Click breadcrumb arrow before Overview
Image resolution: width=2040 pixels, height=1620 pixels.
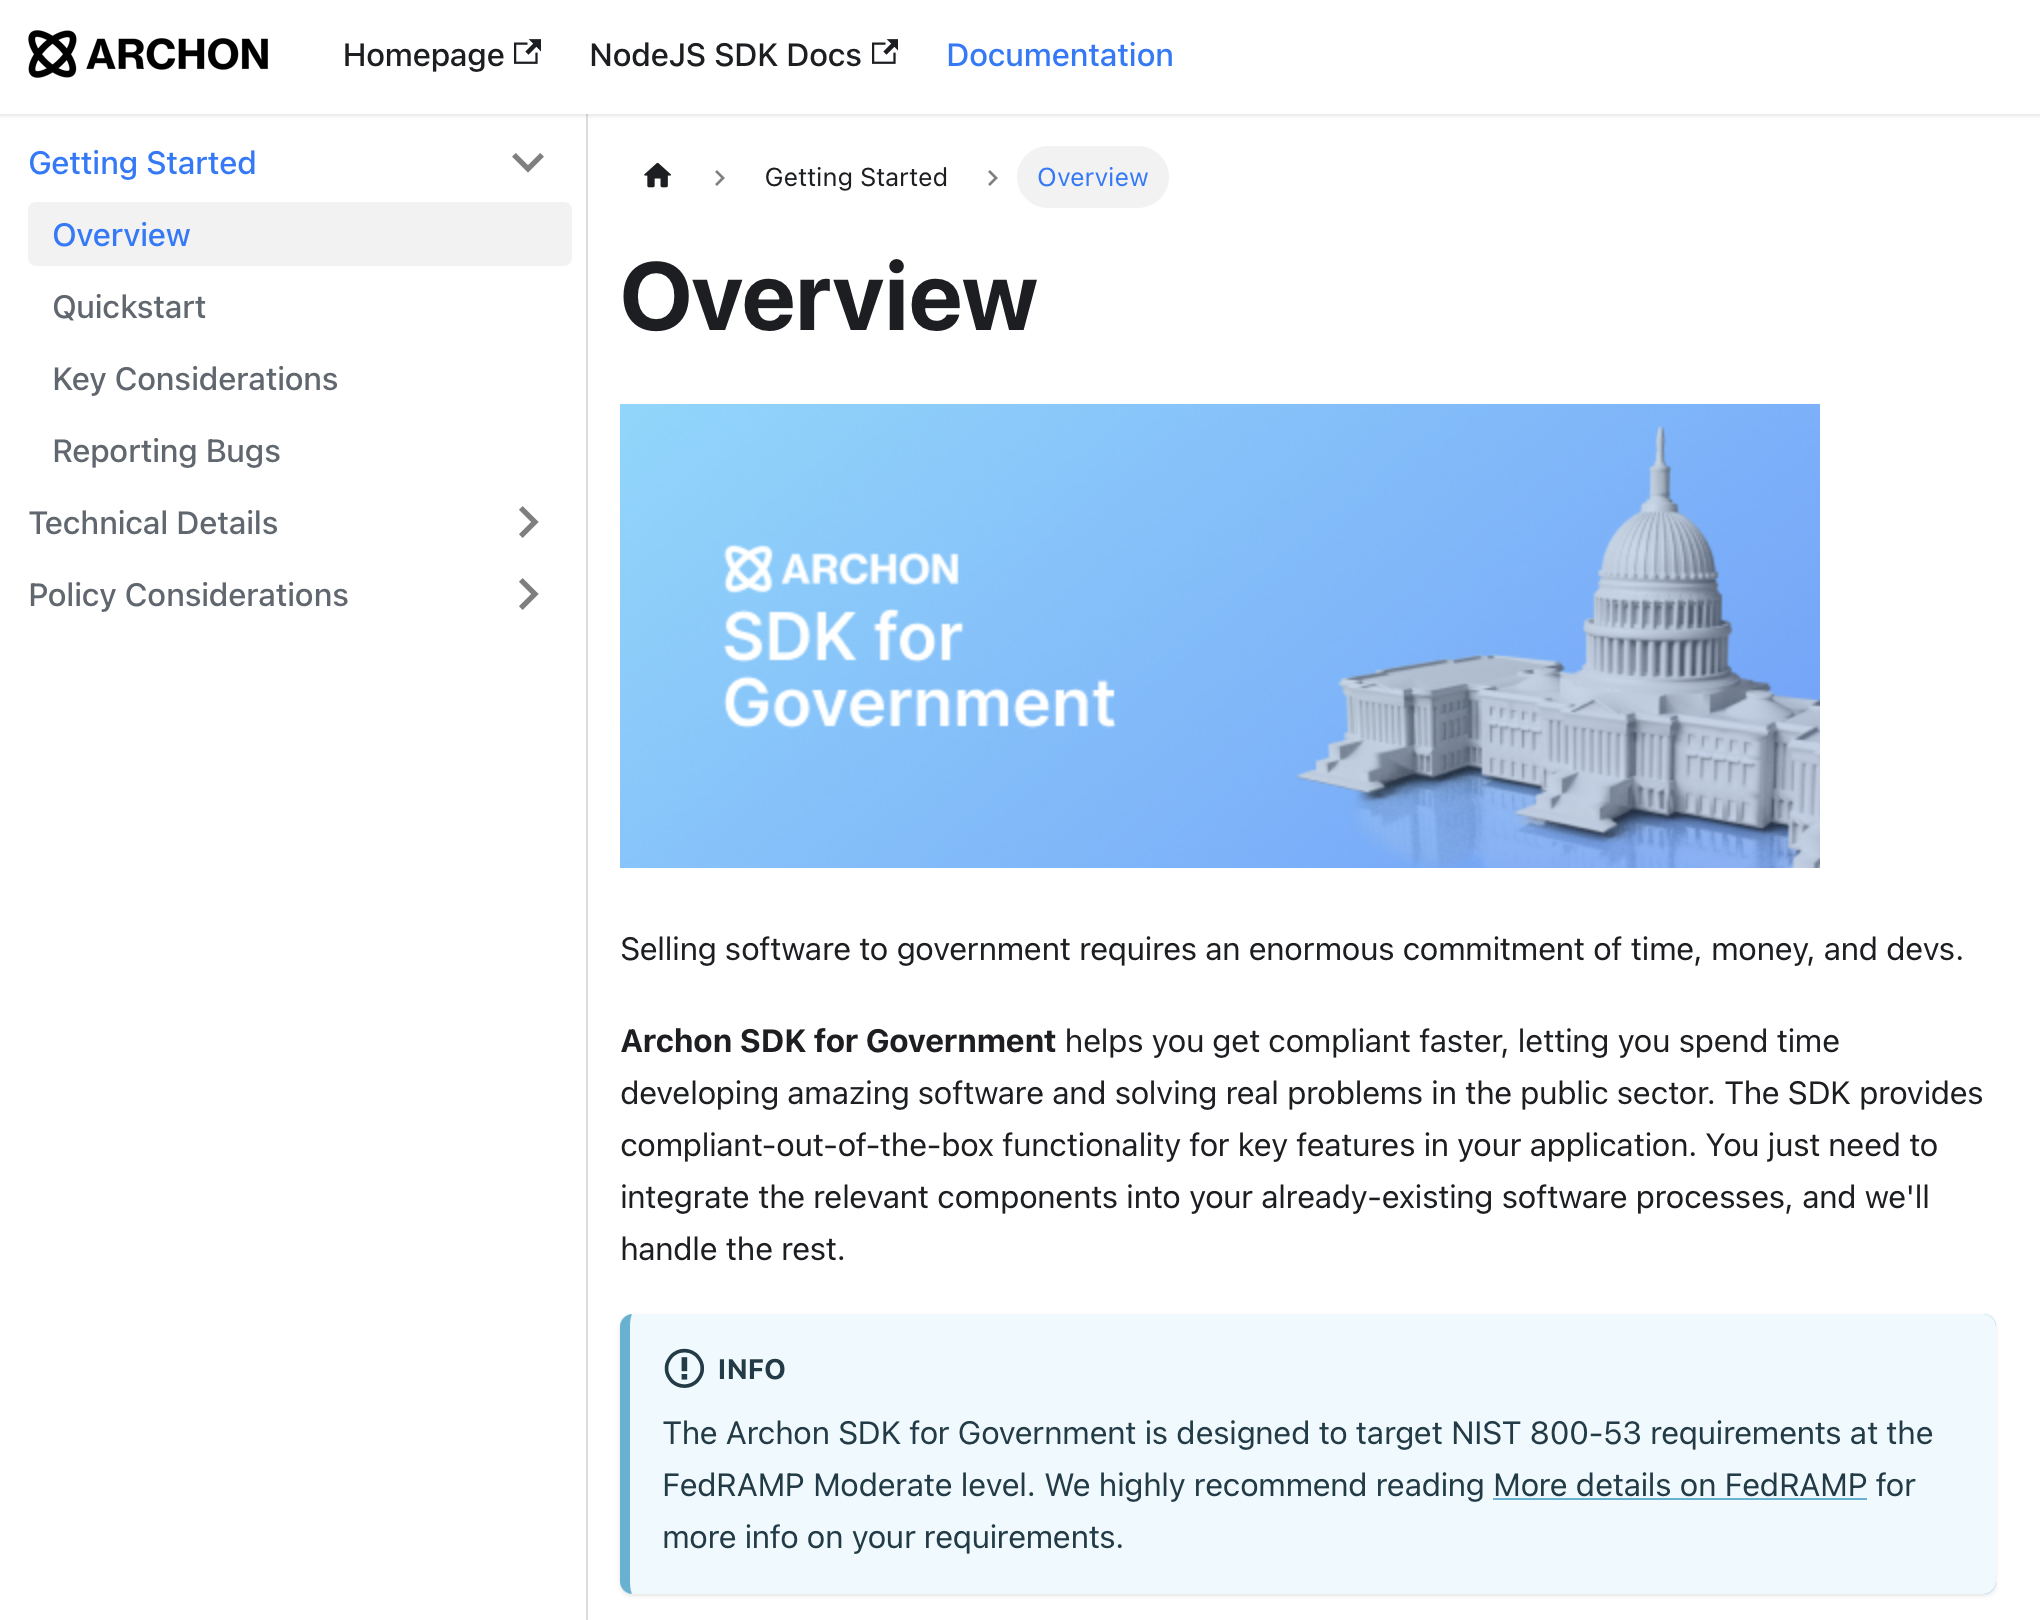click(992, 178)
